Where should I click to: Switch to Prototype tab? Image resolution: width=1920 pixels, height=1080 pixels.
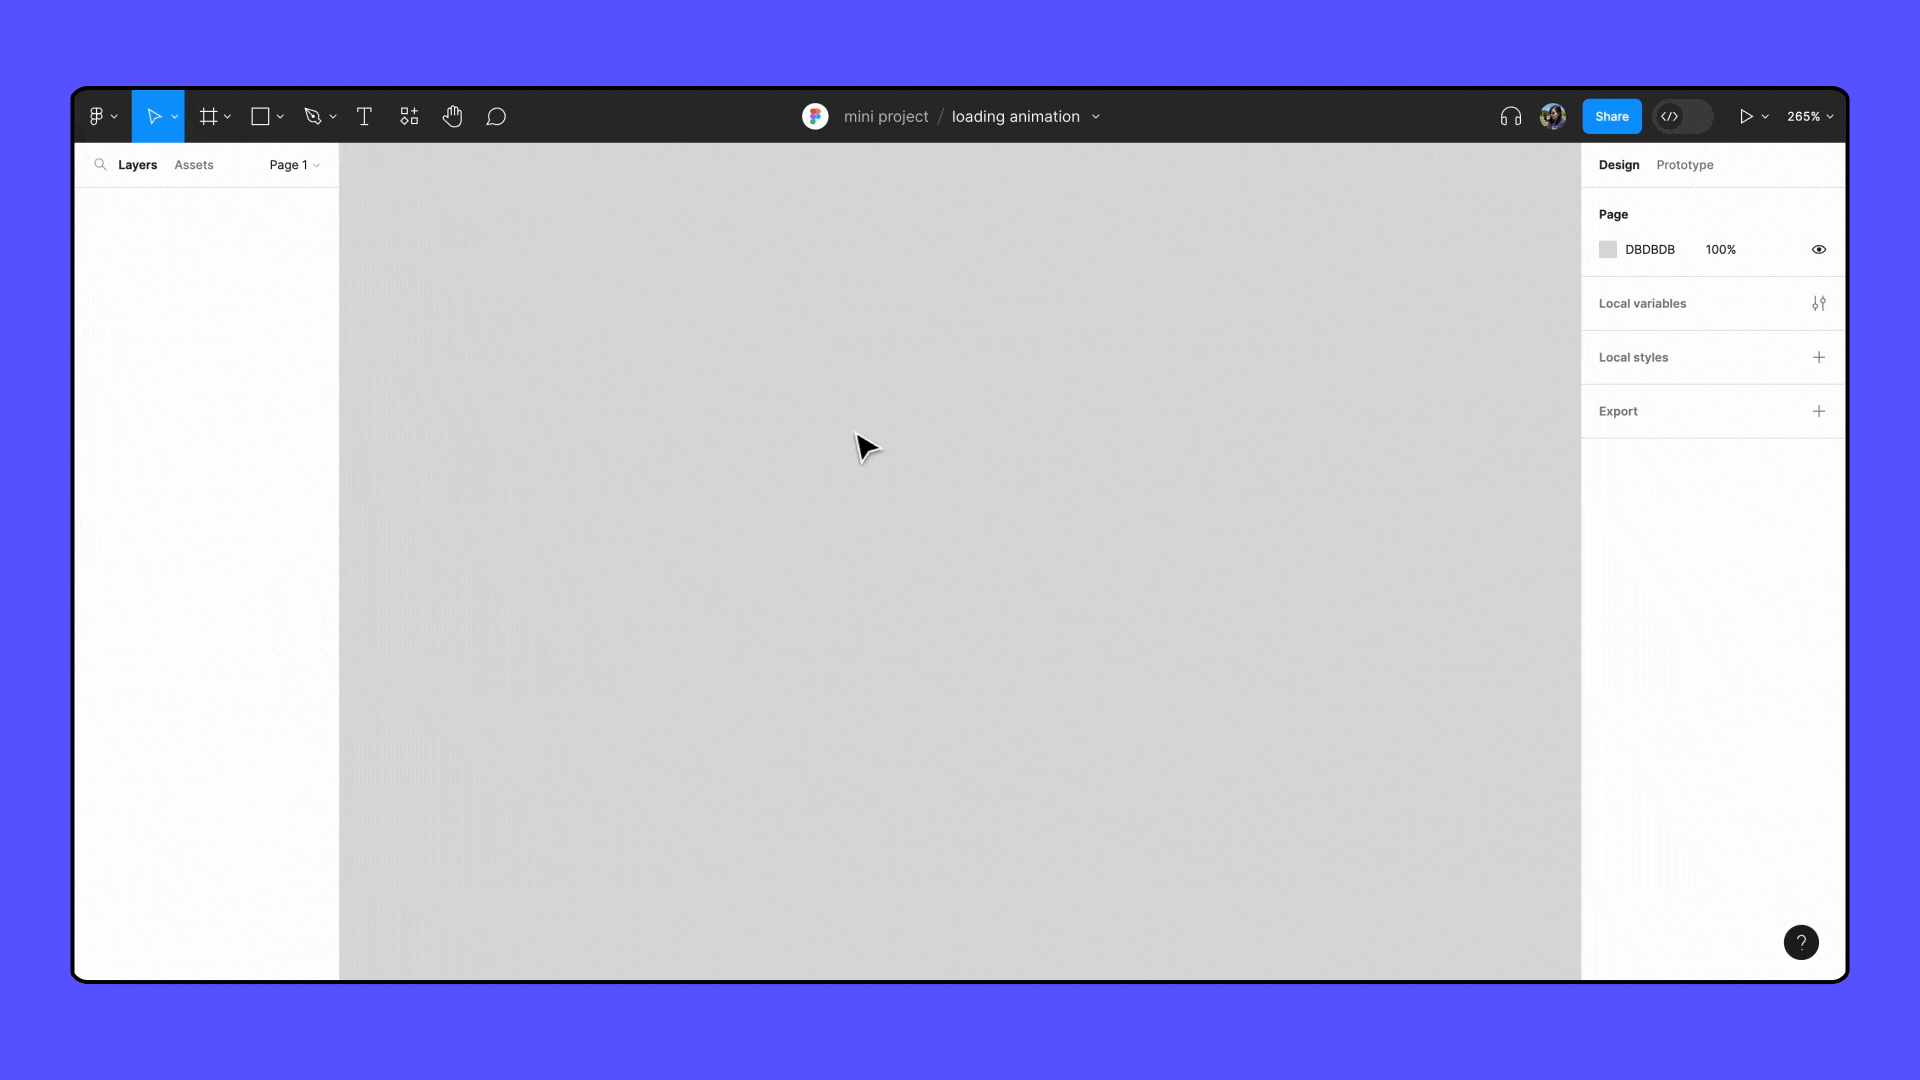click(x=1685, y=164)
